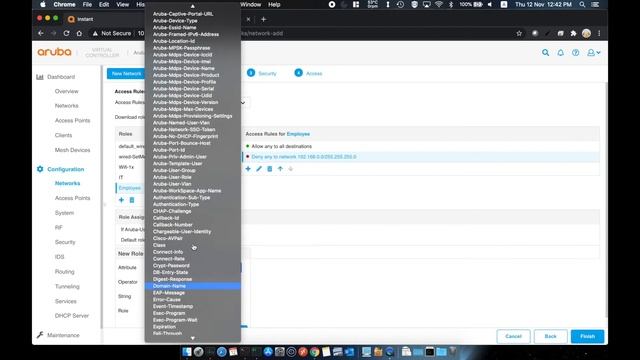
Task: Delete selected role trash icon
Action: (132, 200)
